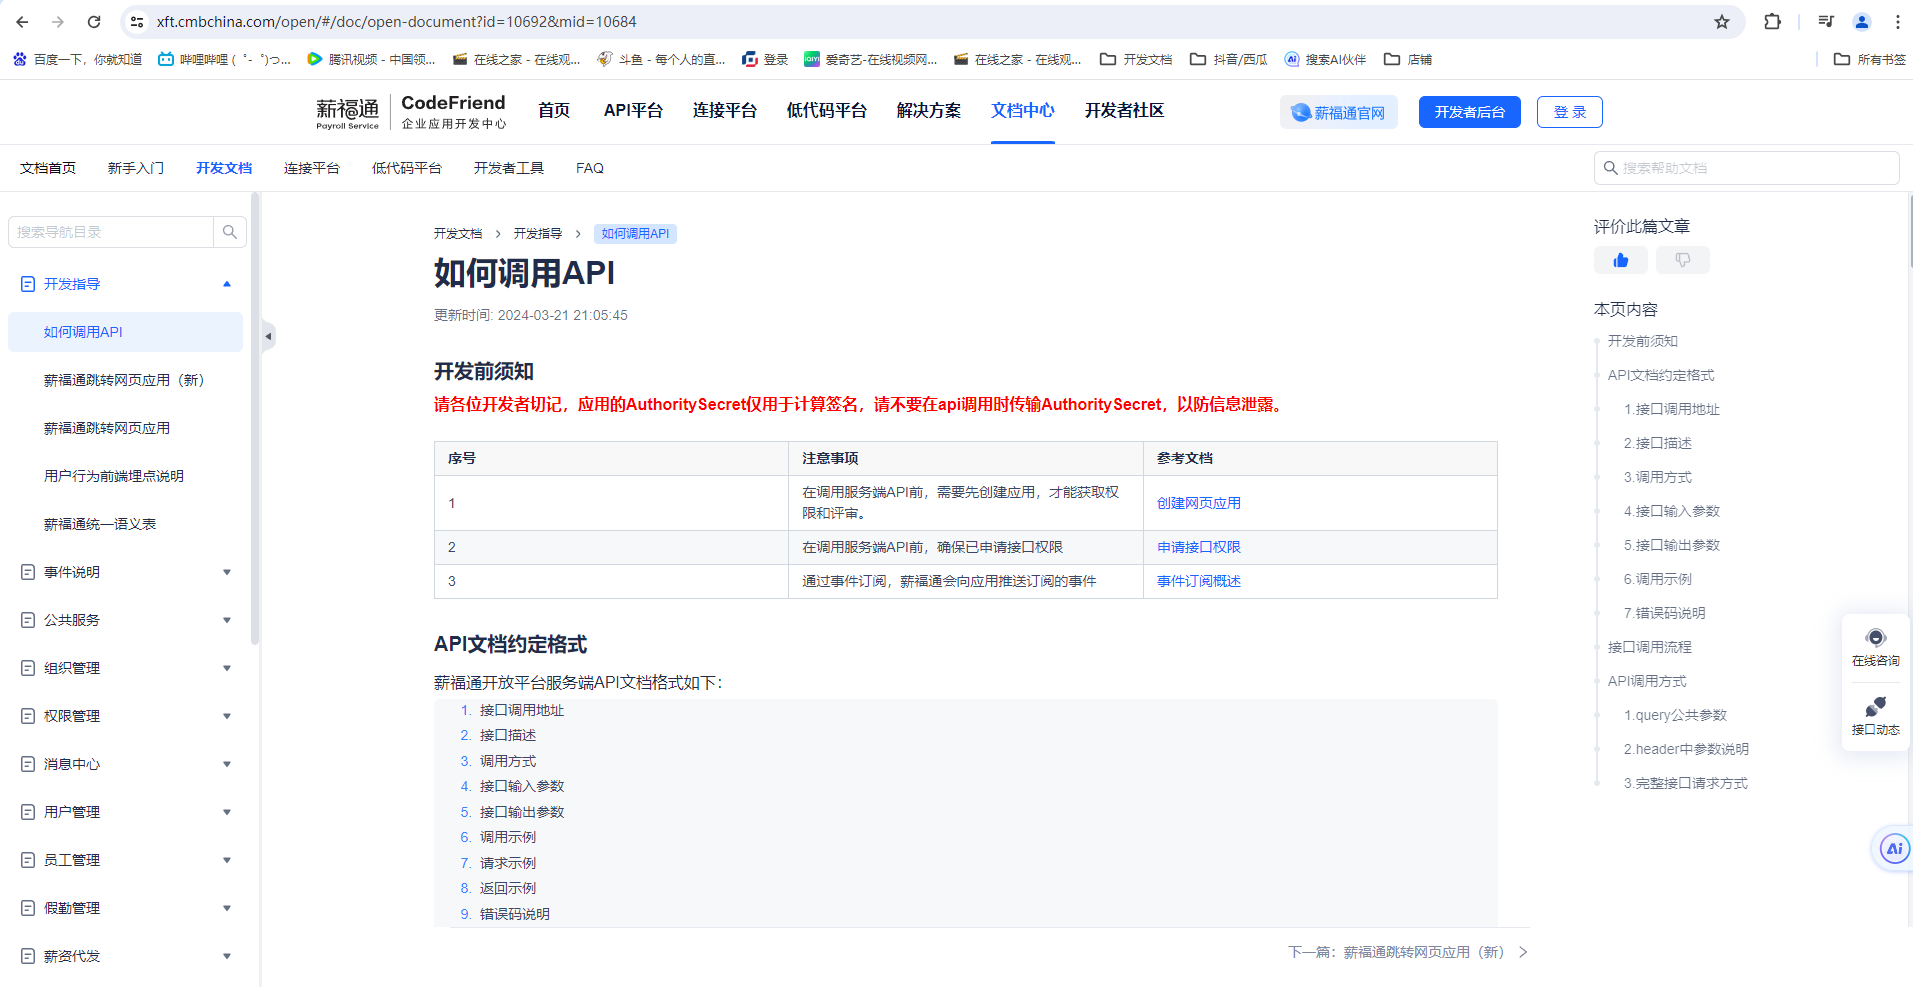Click the 薪福通官网 button
Viewport: 1913px width, 989px height.
coord(1339,112)
